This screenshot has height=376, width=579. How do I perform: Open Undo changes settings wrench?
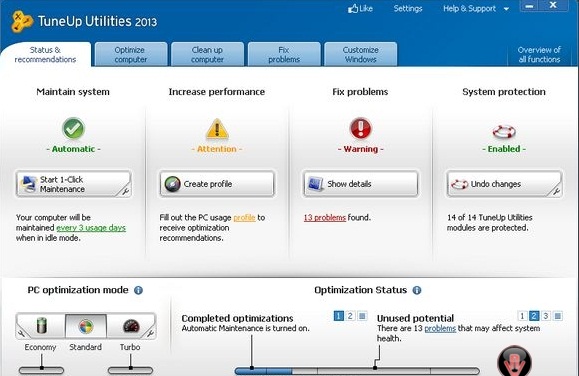556,191
